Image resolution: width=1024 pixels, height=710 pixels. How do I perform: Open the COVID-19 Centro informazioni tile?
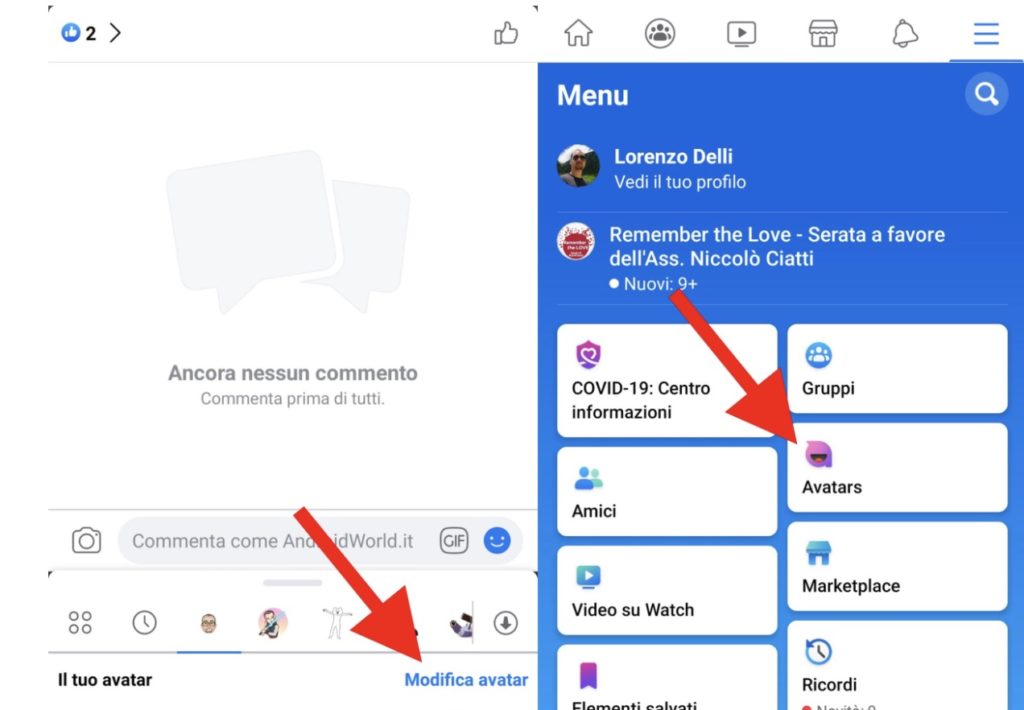click(x=667, y=381)
